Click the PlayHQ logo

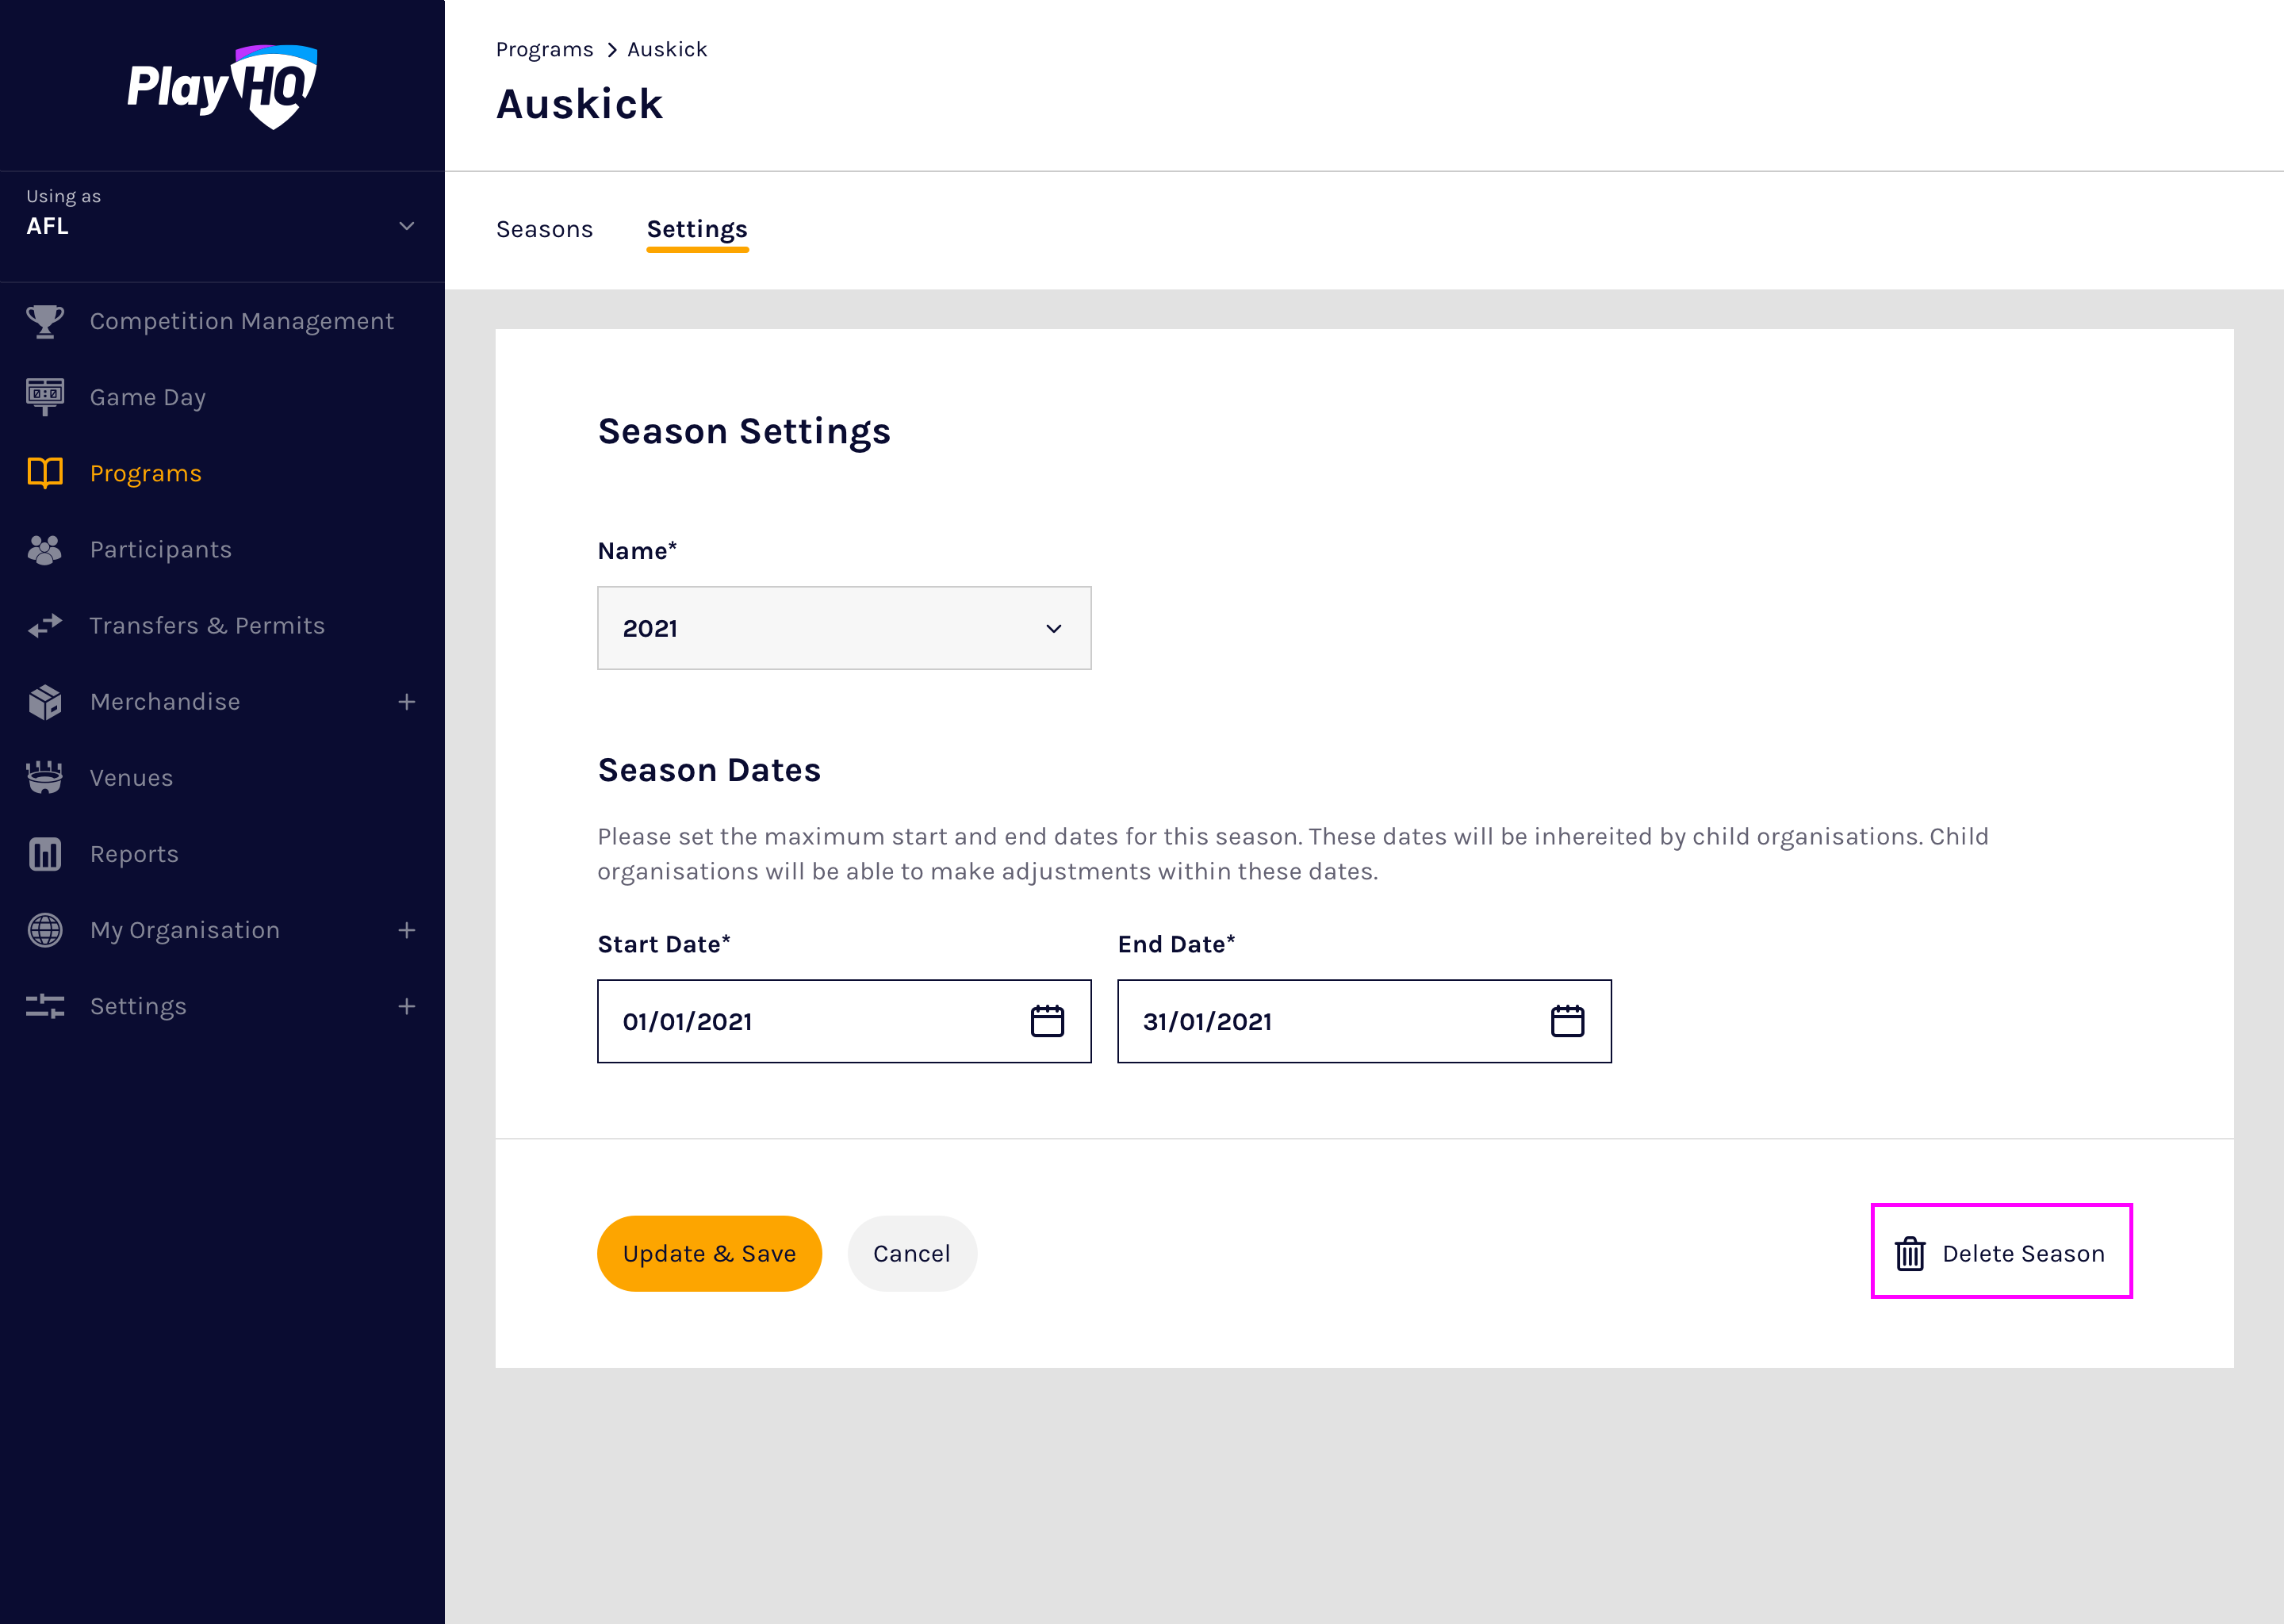(x=222, y=87)
